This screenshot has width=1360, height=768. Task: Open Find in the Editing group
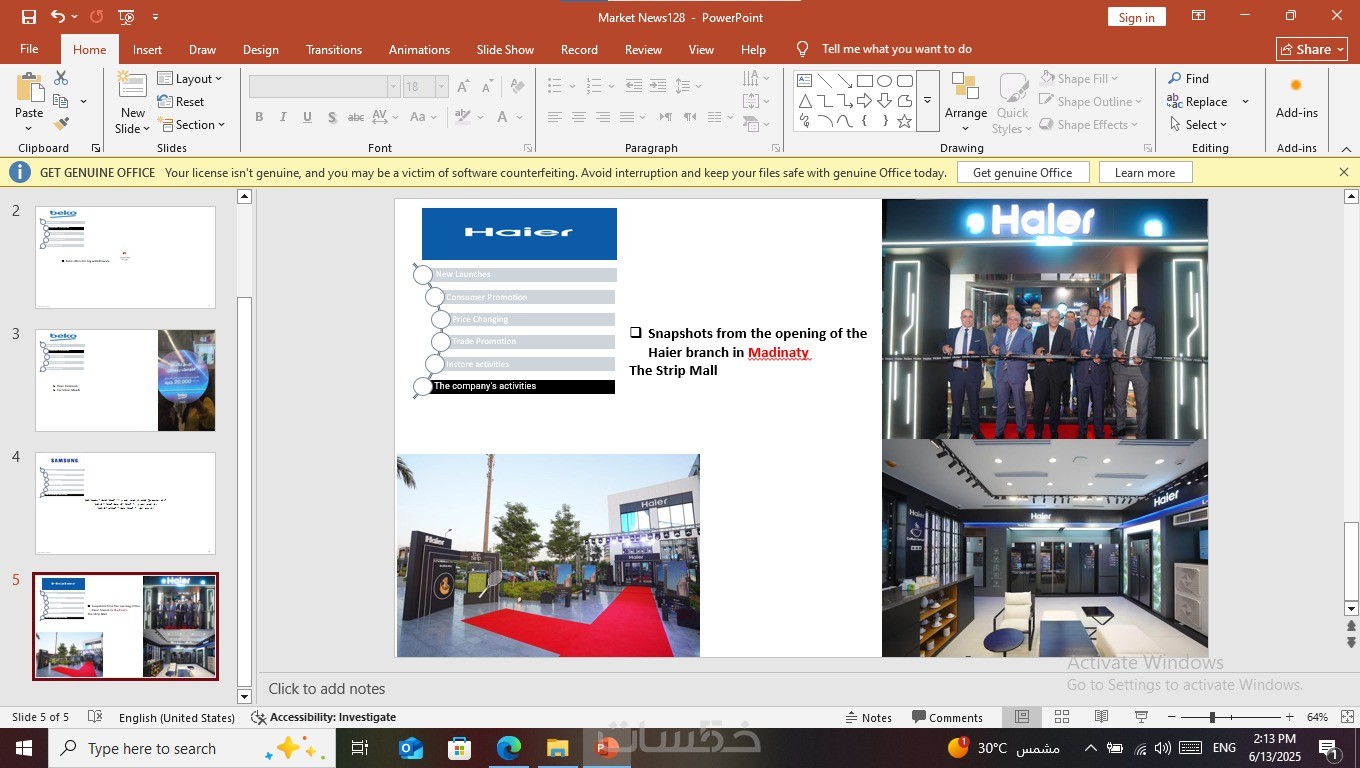point(1188,78)
